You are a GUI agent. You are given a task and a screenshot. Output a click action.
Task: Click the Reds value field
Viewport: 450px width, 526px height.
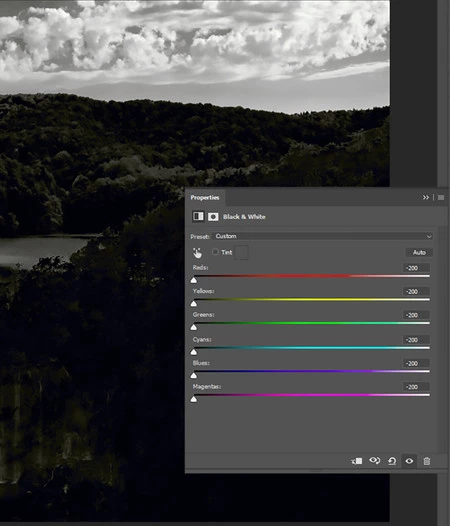pyautogui.click(x=416, y=268)
